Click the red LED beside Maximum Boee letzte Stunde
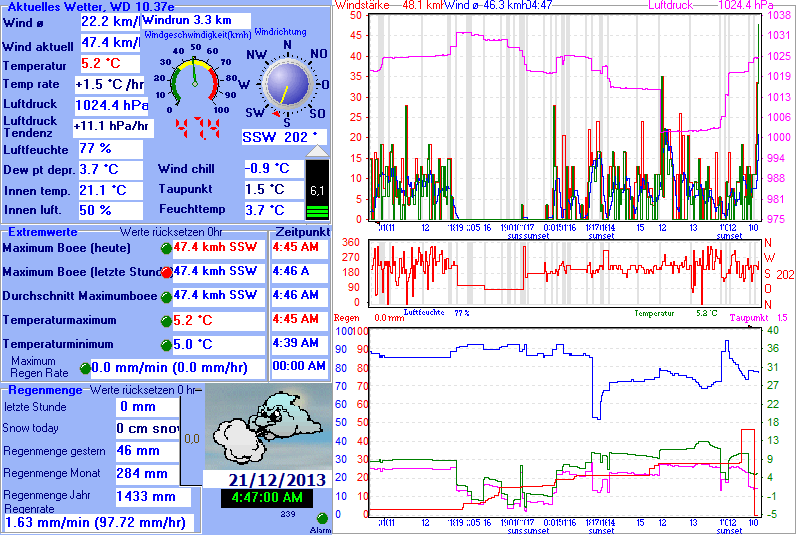 (166, 272)
